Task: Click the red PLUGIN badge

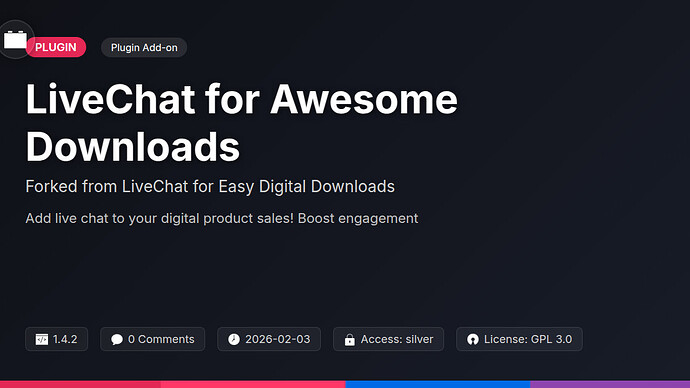Action: click(56, 47)
